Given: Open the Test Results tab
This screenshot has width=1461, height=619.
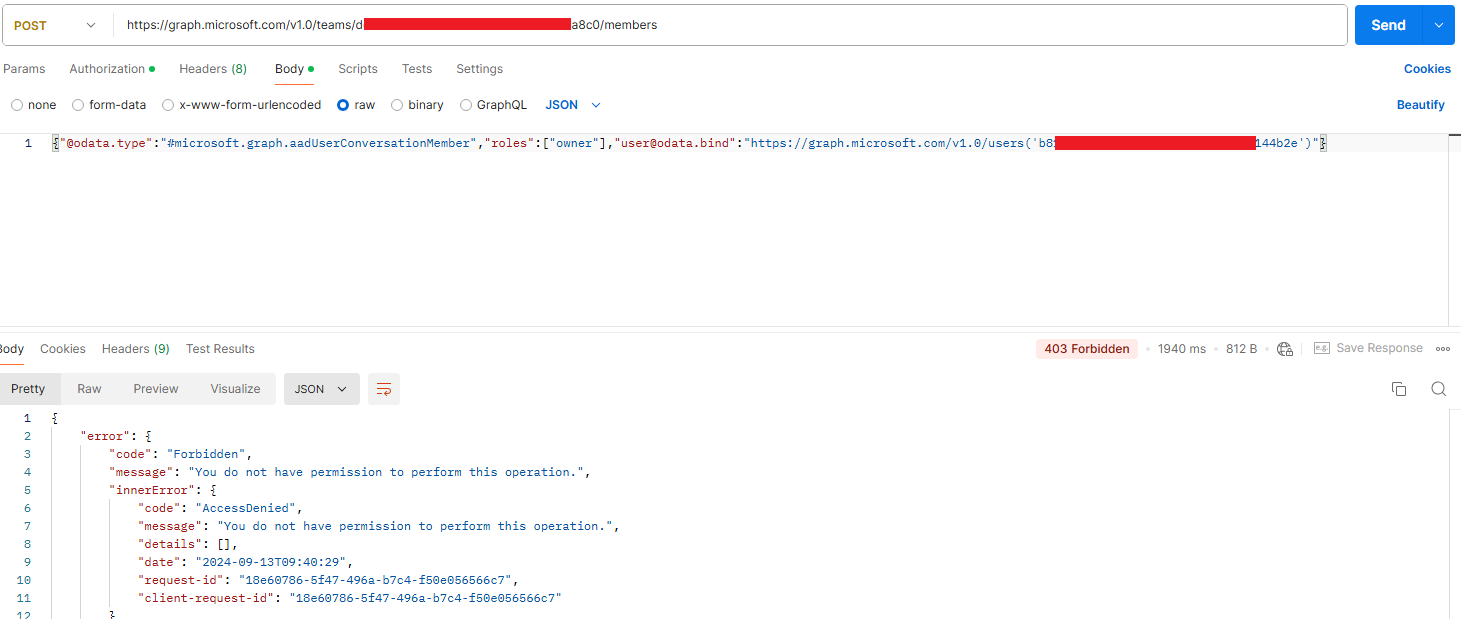Looking at the screenshot, I should pos(220,349).
